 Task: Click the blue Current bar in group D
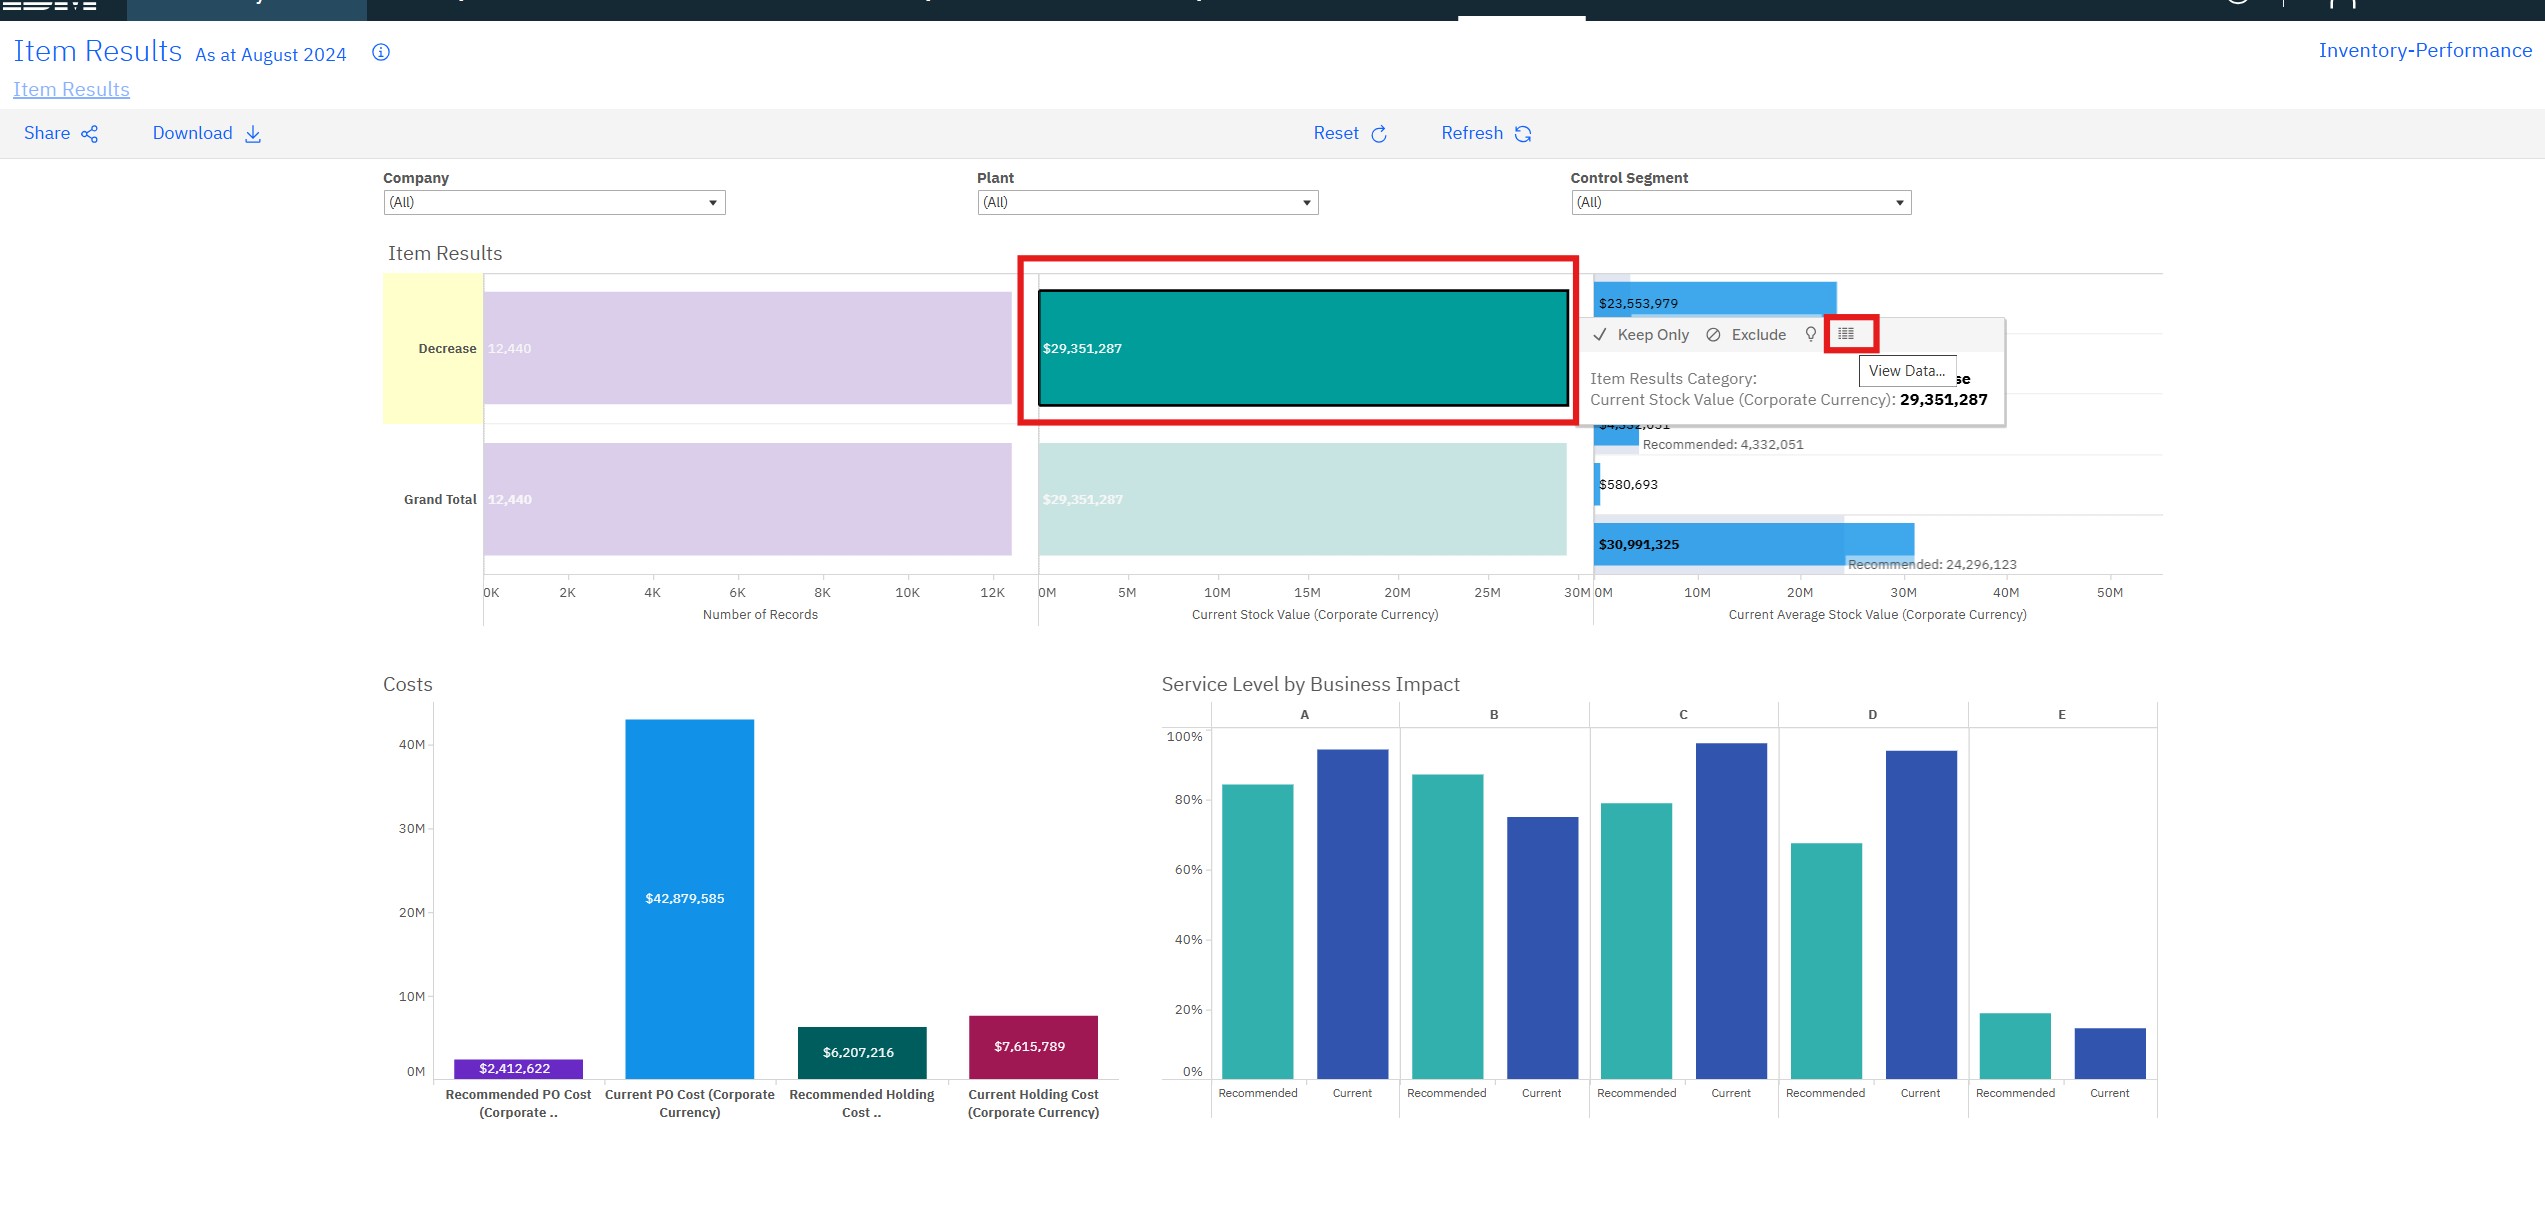1921,915
